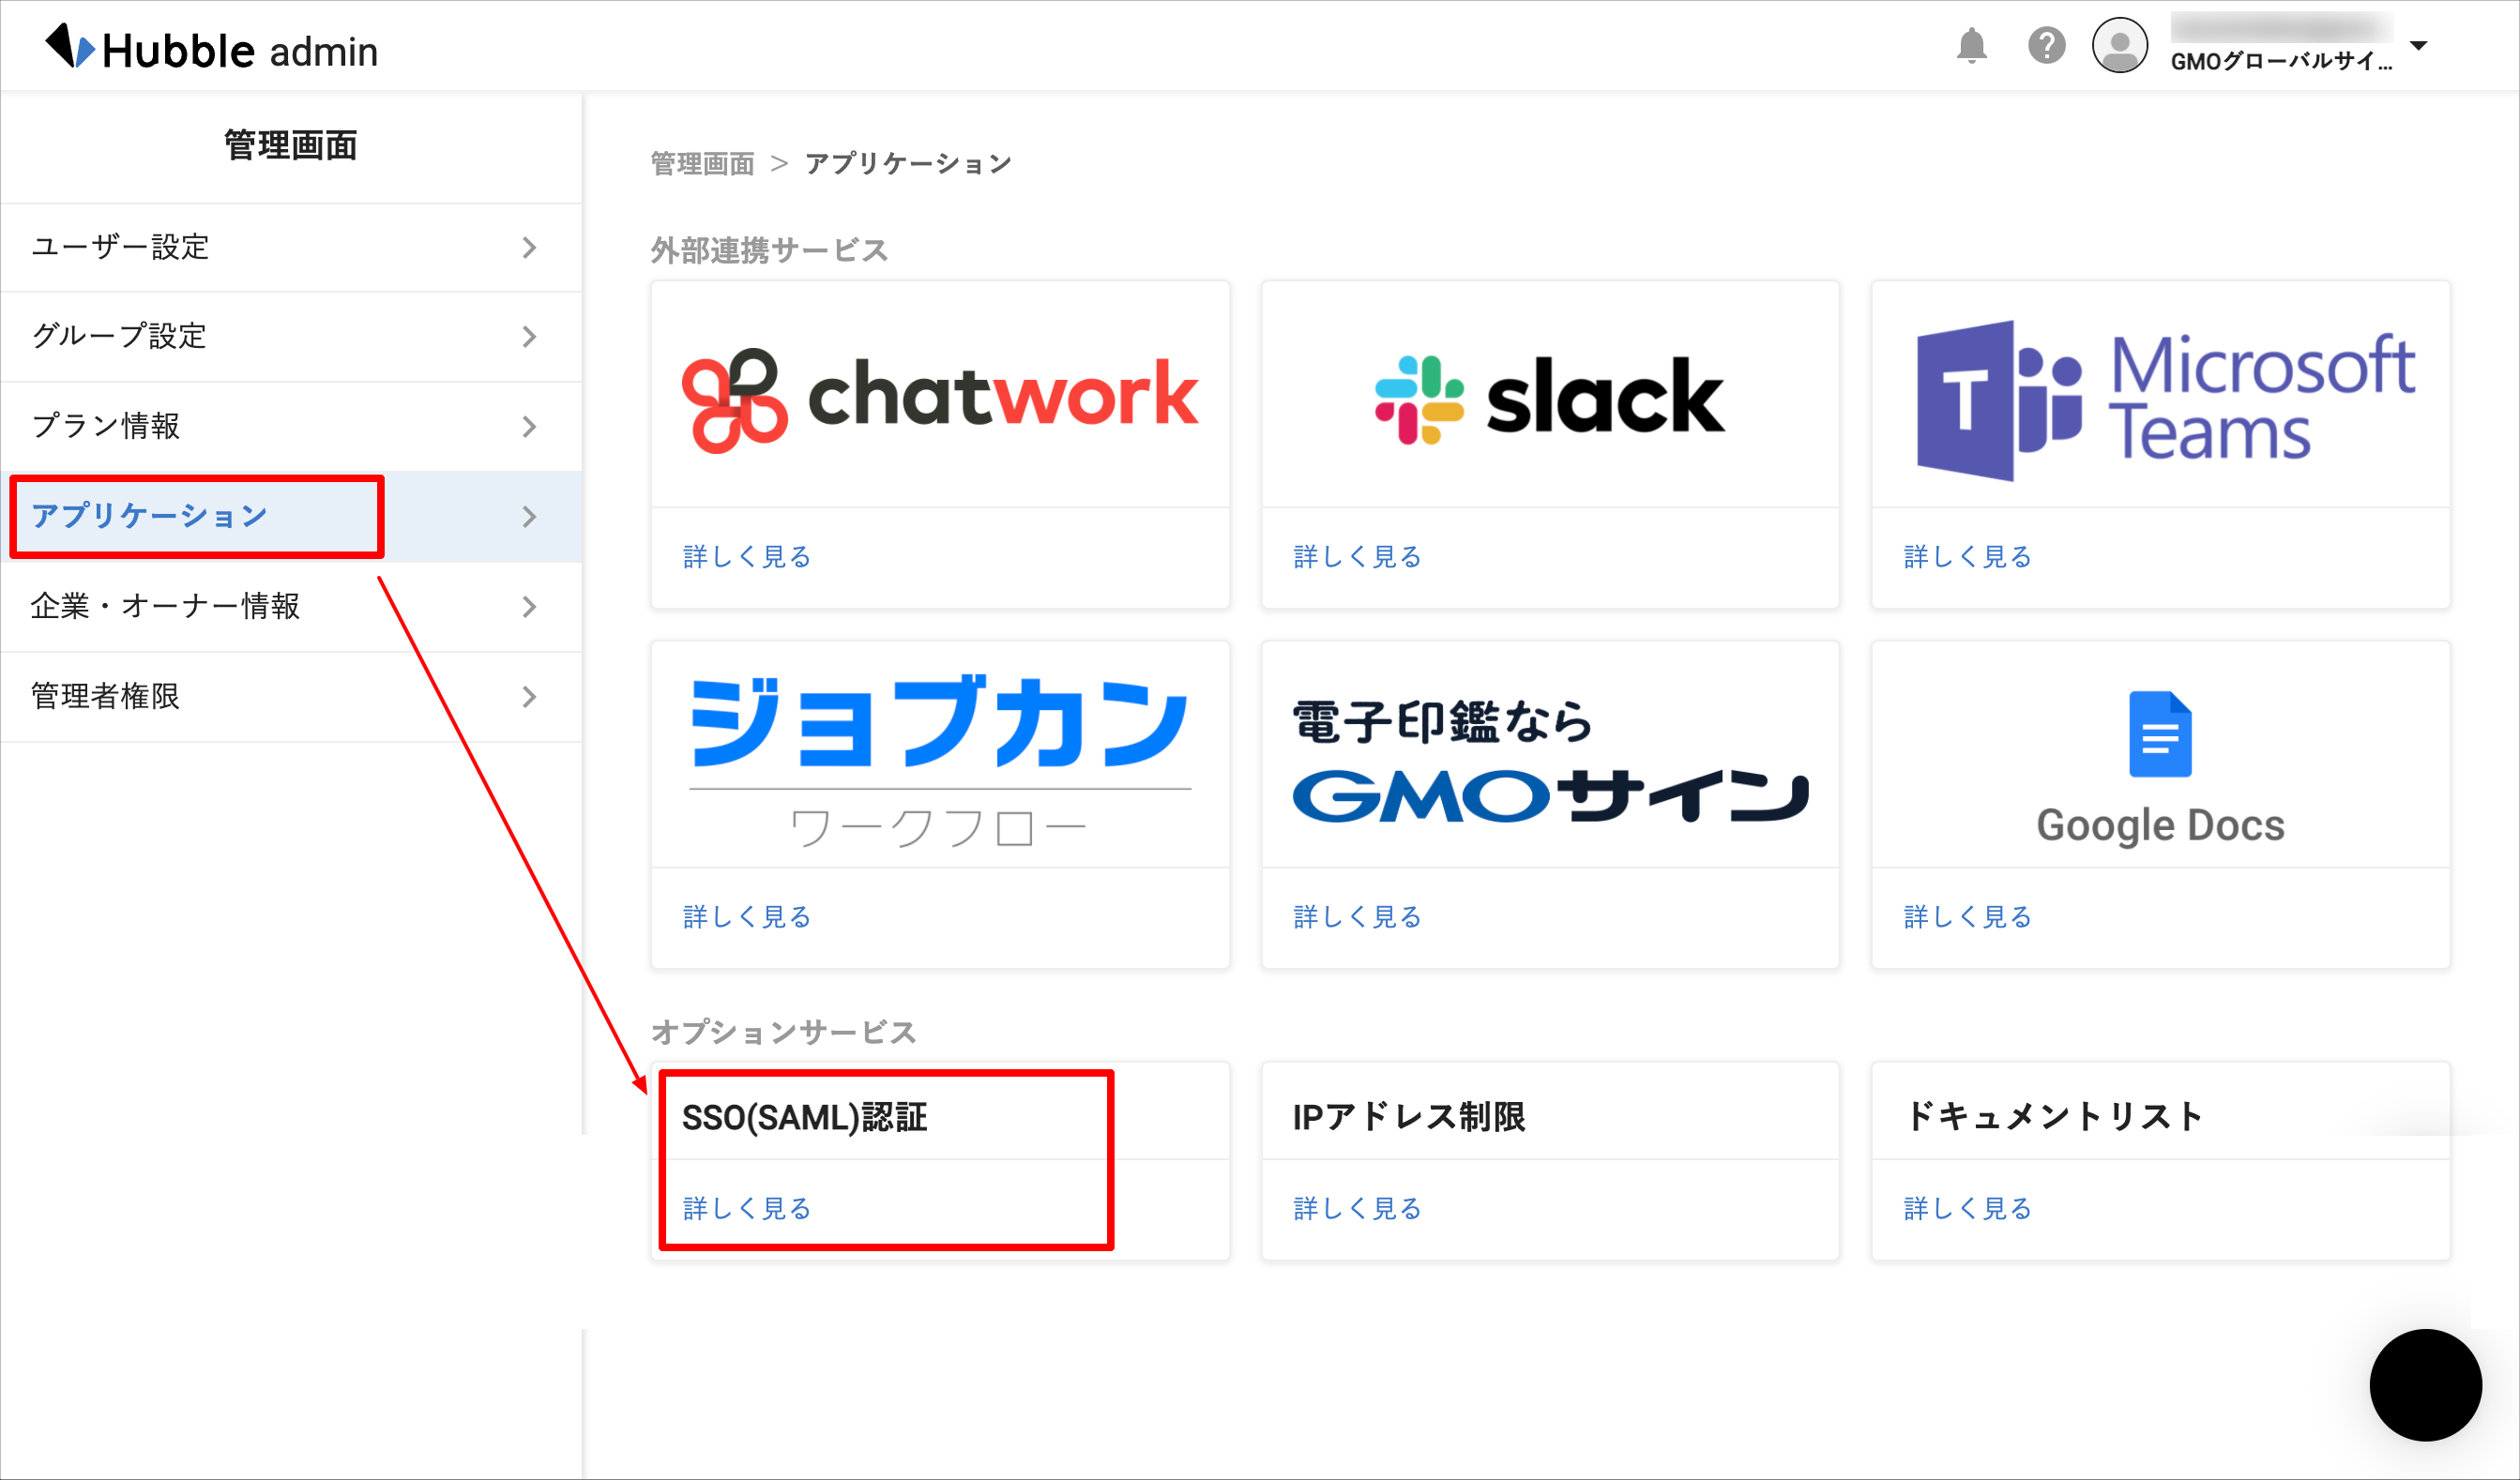Click the chevron beside アプリケーション

[530, 516]
